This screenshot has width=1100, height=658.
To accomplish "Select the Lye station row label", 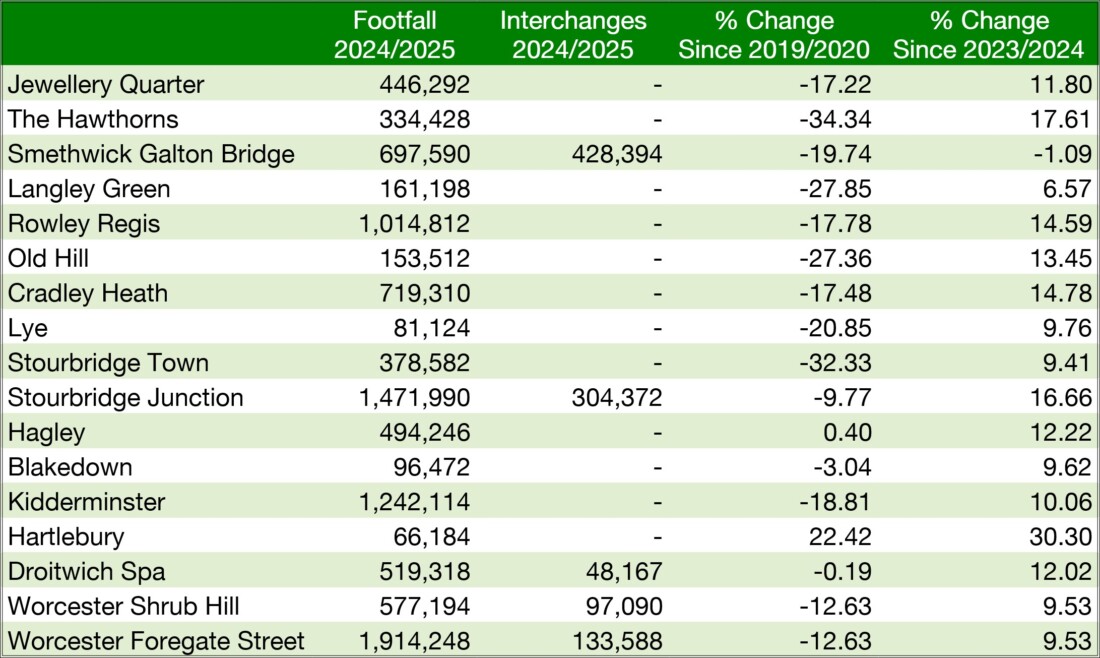I will pos(27,328).
